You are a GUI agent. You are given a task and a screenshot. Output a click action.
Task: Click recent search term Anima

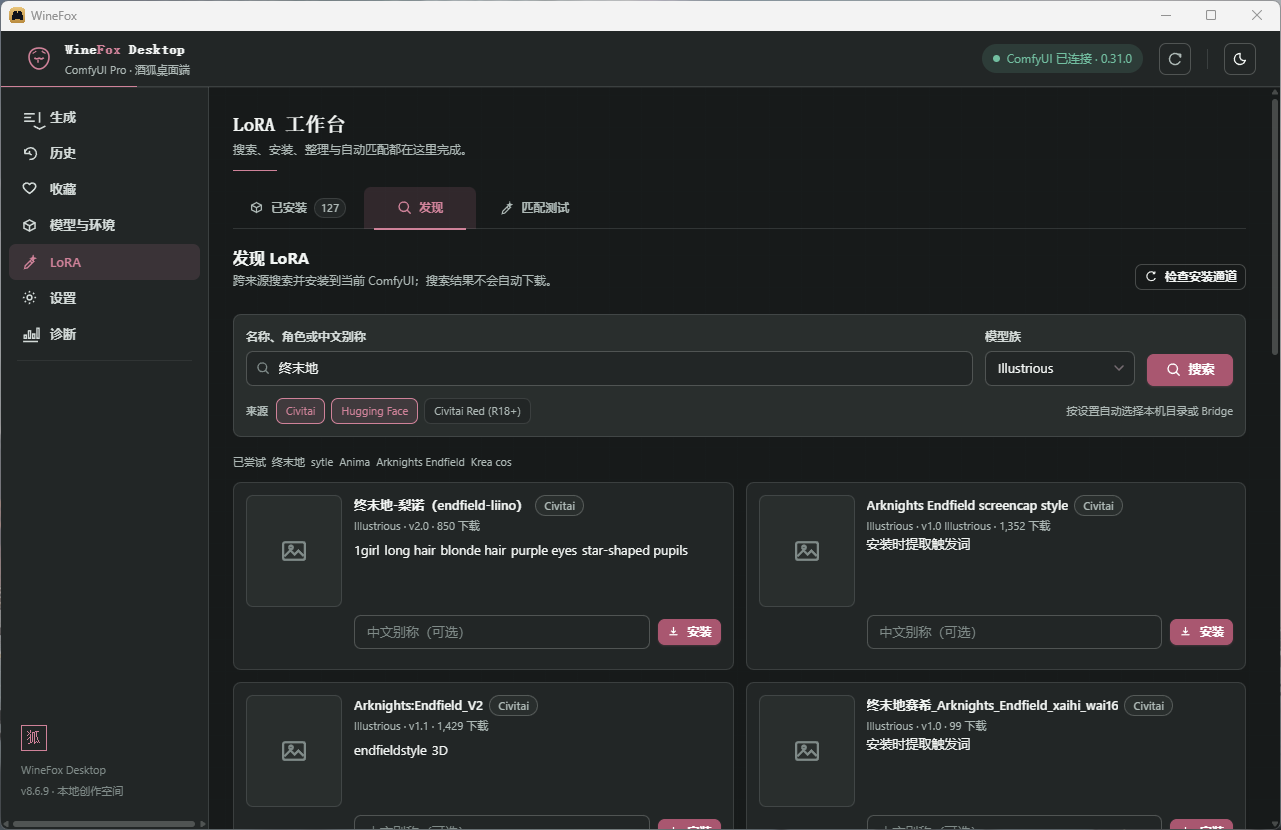coord(354,462)
